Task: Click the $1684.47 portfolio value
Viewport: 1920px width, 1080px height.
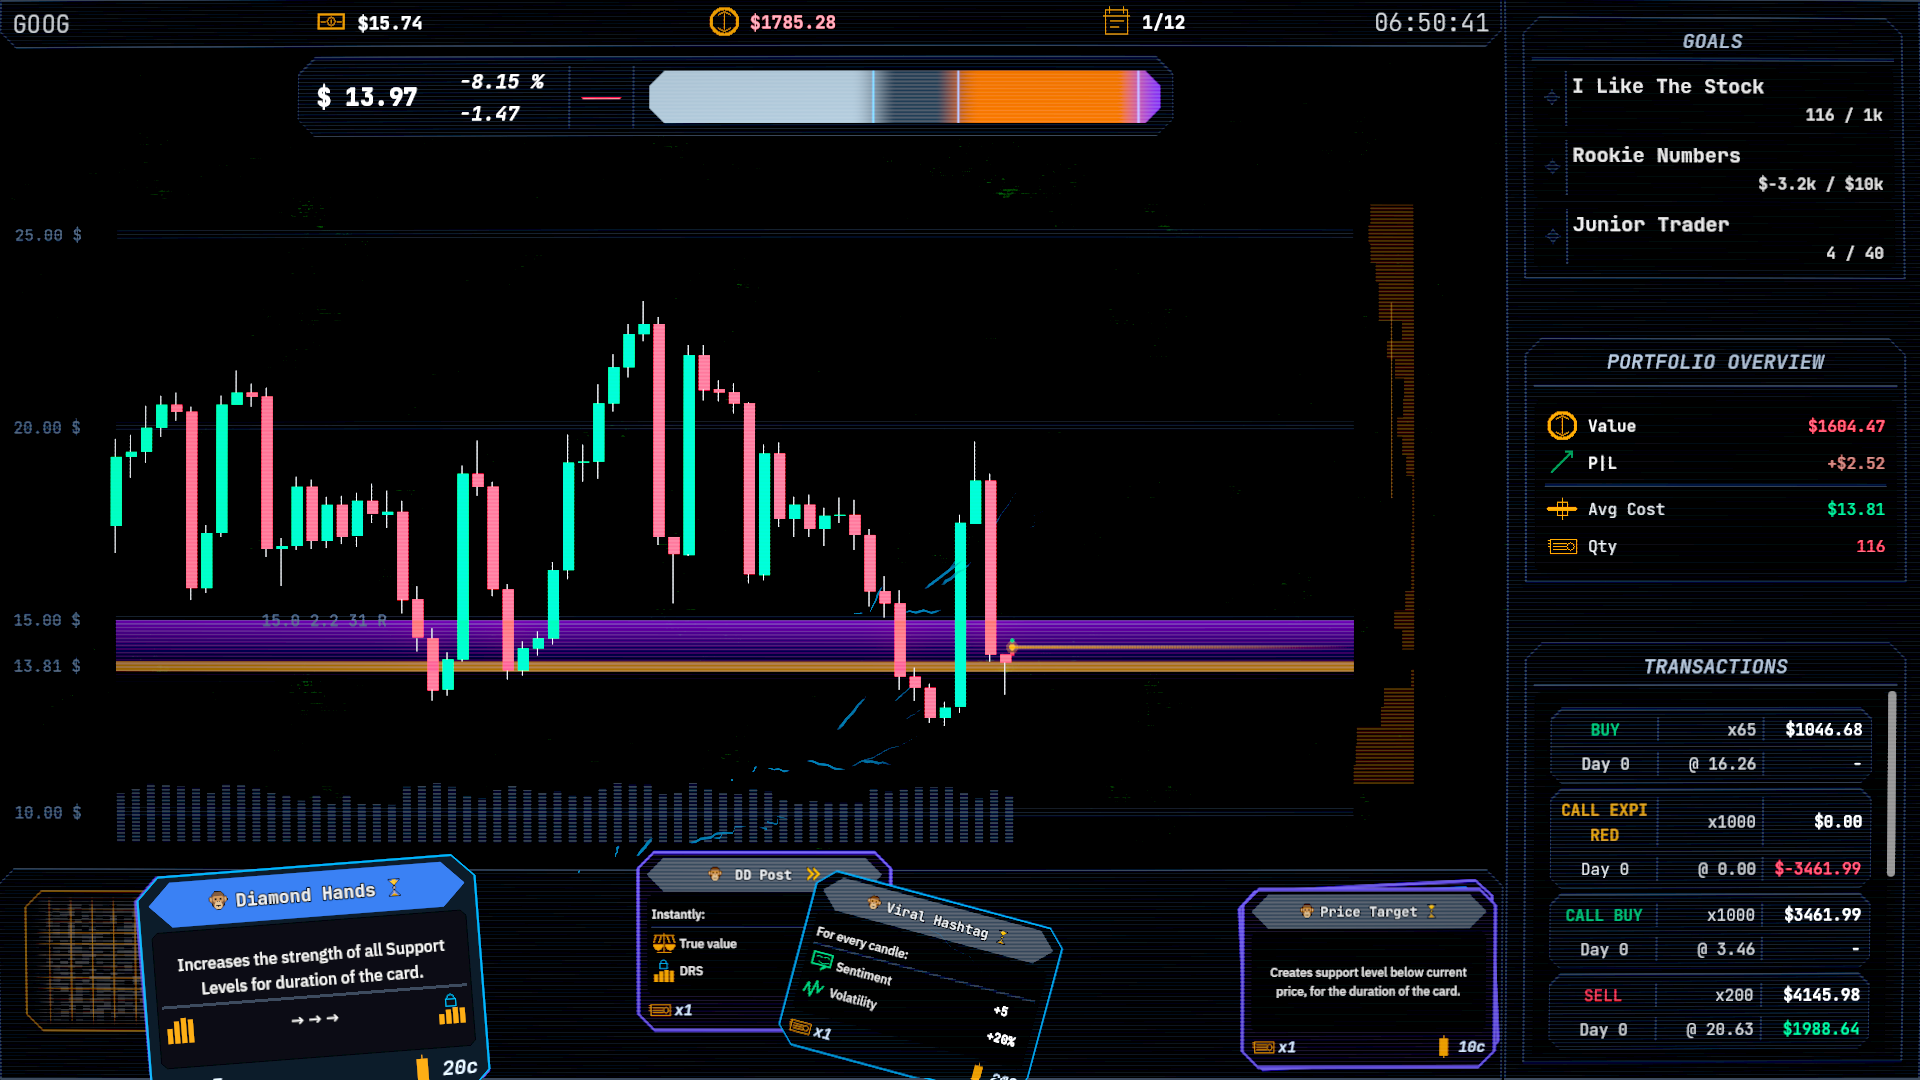Action: pyautogui.click(x=1846, y=426)
